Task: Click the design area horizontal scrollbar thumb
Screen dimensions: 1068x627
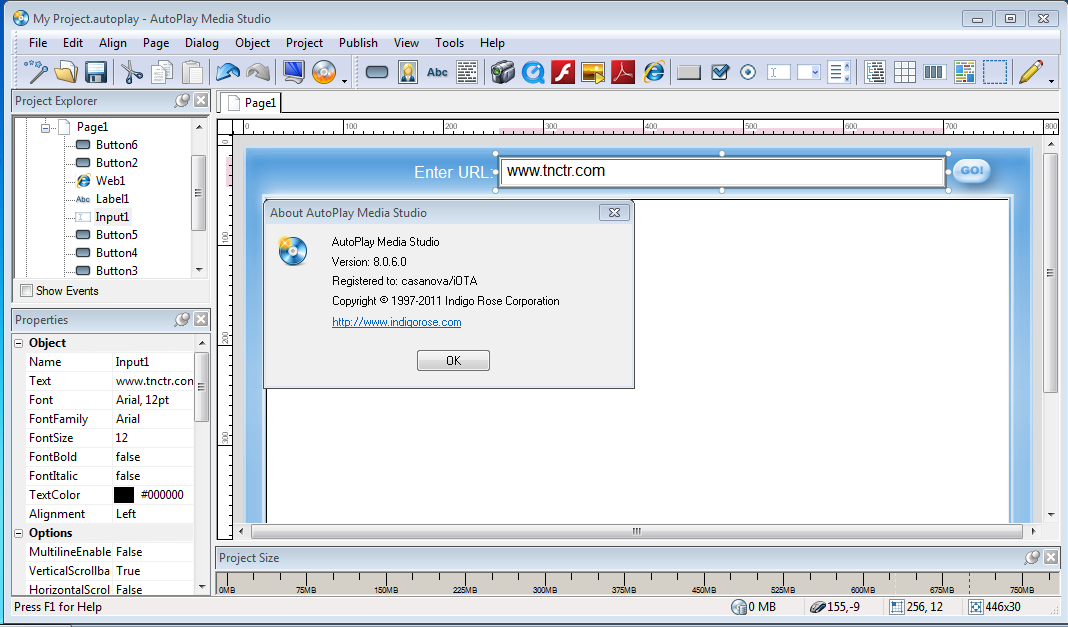Action: tap(637, 531)
